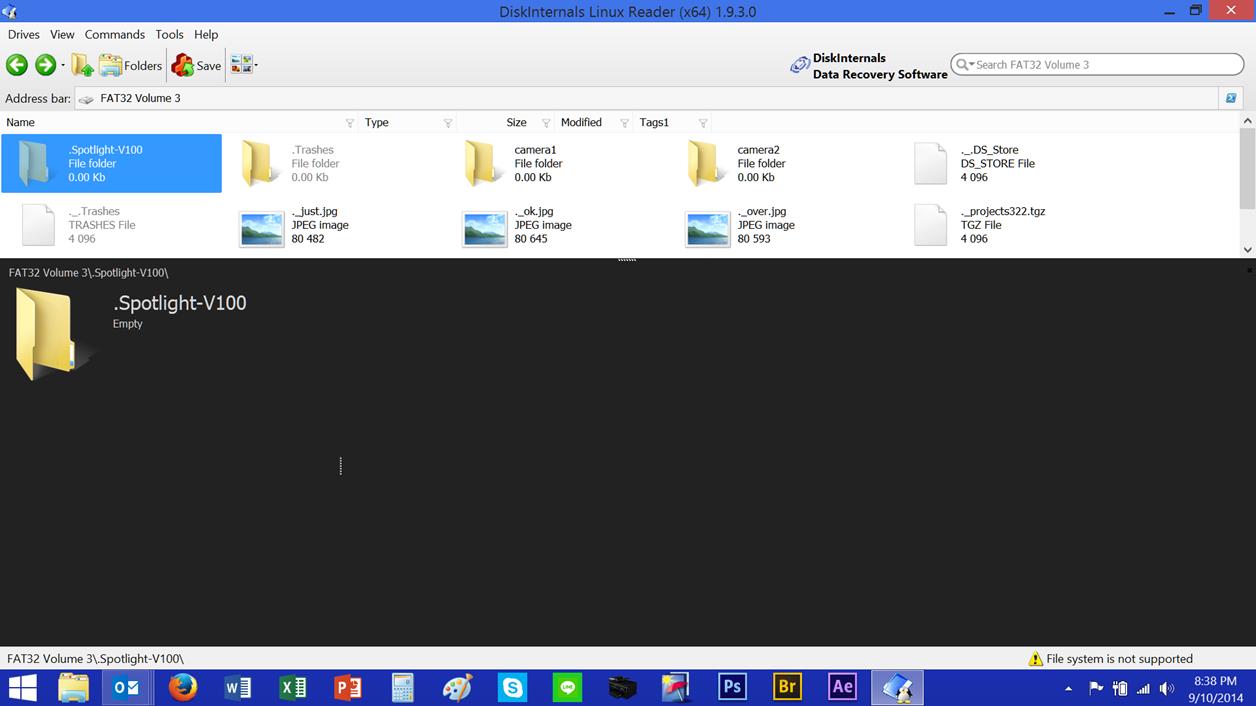Open search options magnifier dropdown
This screenshot has width=1256, height=706.
point(964,64)
